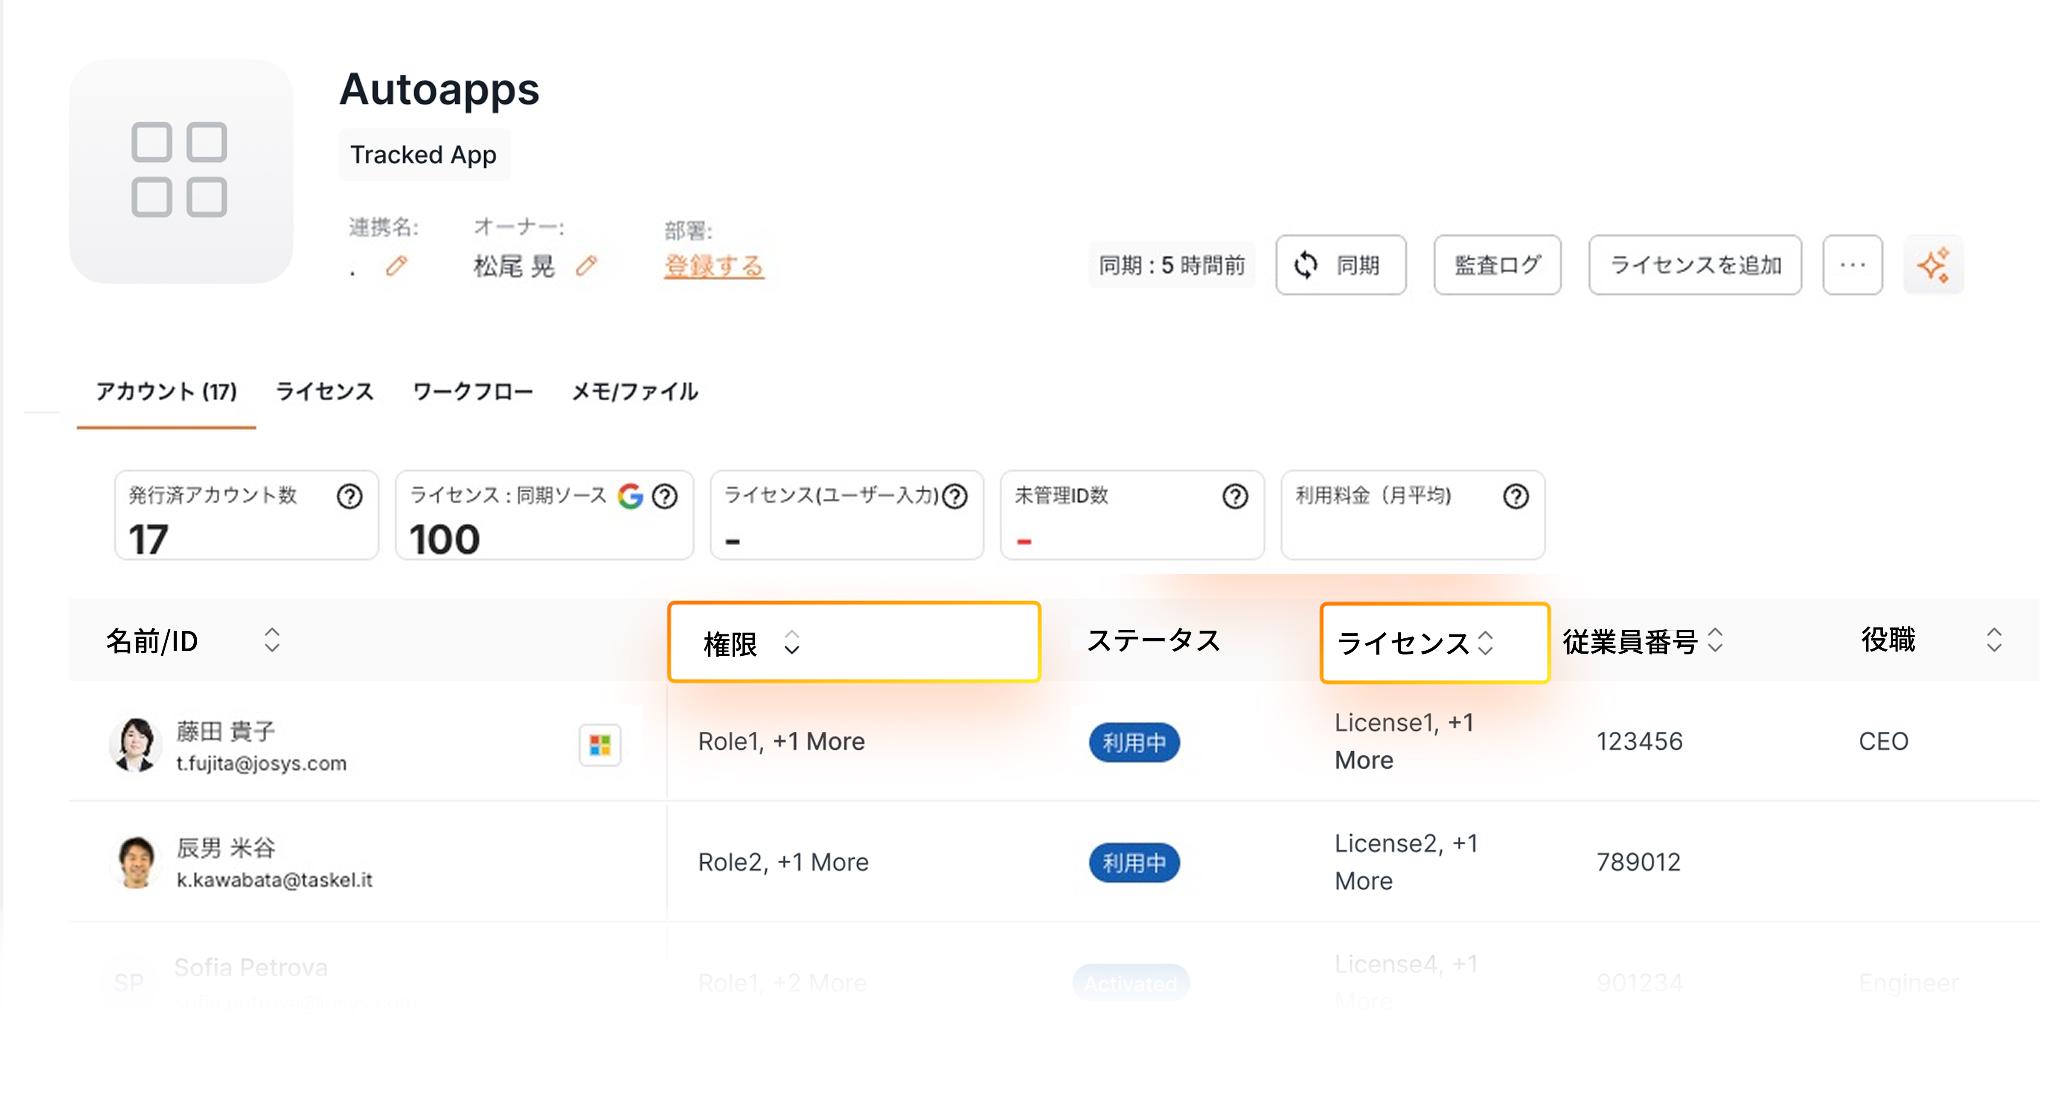Click the ライセンスを追加 button

point(1695,265)
